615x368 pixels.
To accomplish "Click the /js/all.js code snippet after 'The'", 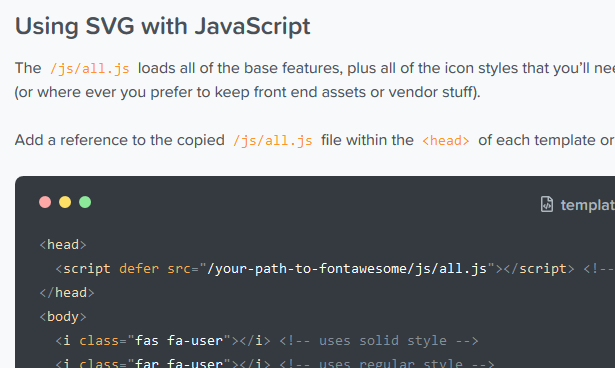I will (90, 69).
